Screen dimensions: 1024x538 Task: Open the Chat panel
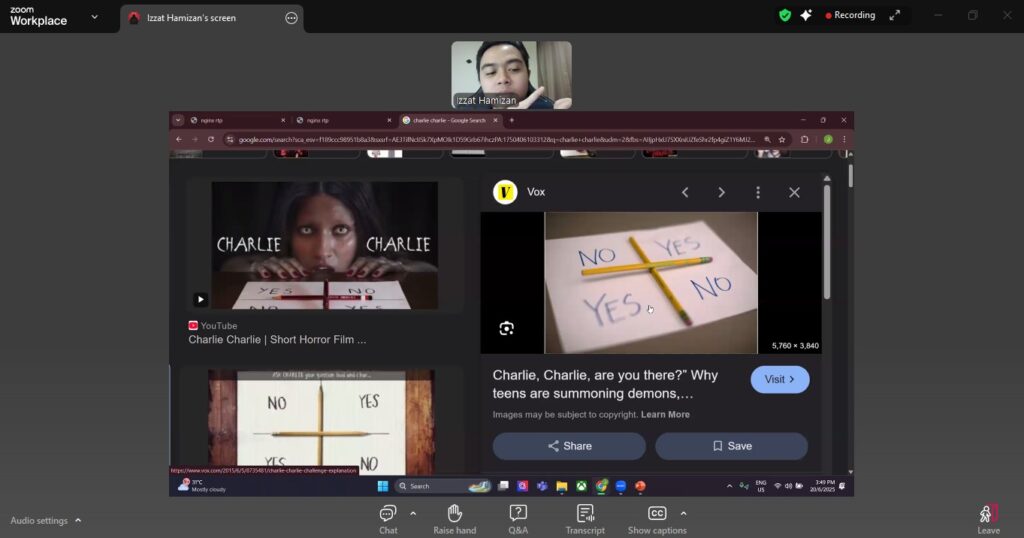tap(388, 520)
